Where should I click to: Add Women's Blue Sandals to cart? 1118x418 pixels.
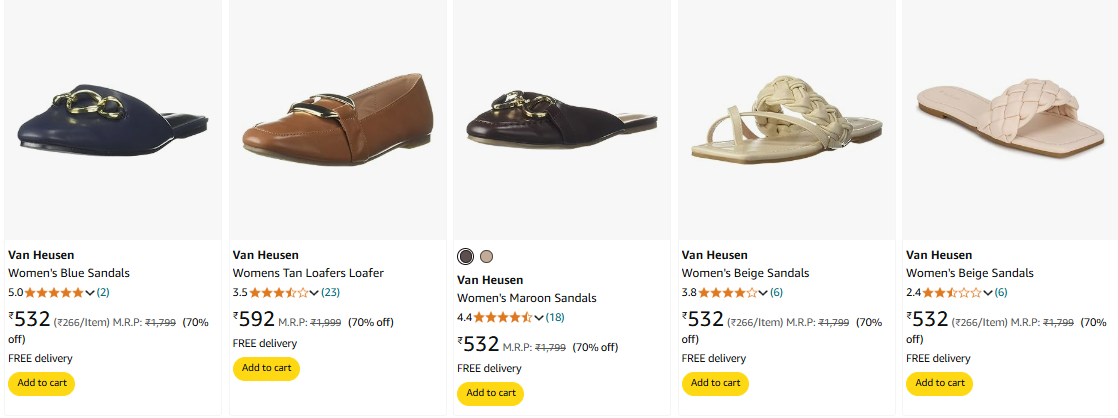(41, 383)
